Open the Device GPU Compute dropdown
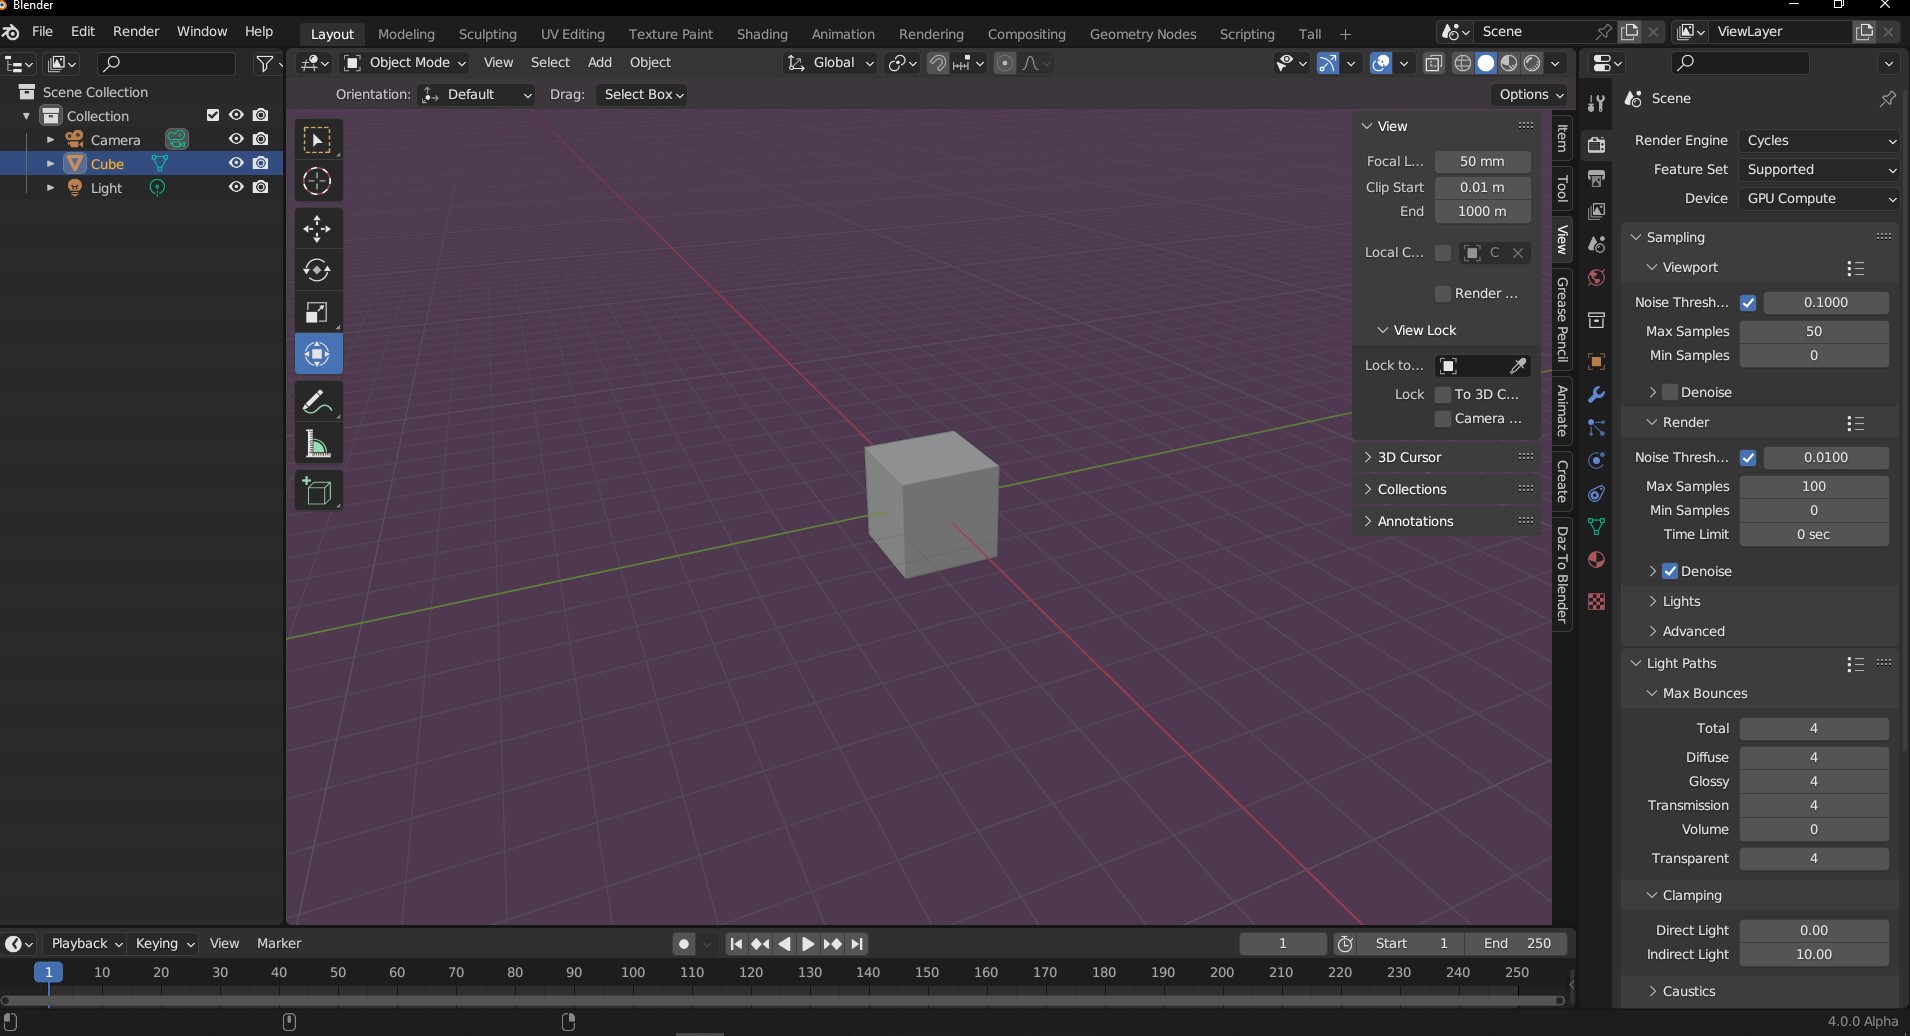The height and width of the screenshot is (1036, 1910). point(1819,198)
